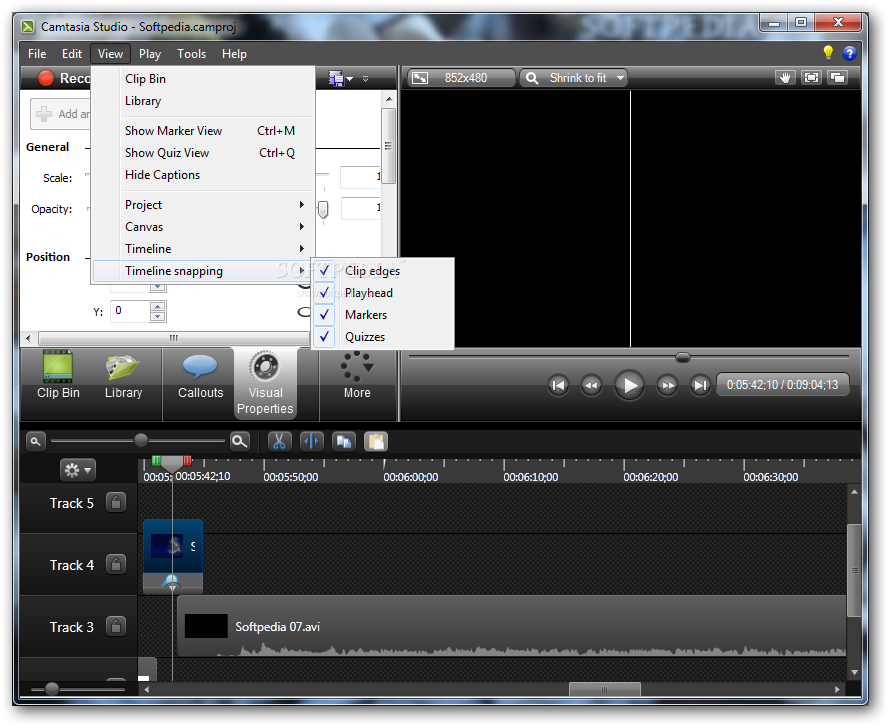Open the Tools menu
The width and height of the screenshot is (889, 726).
[191, 53]
